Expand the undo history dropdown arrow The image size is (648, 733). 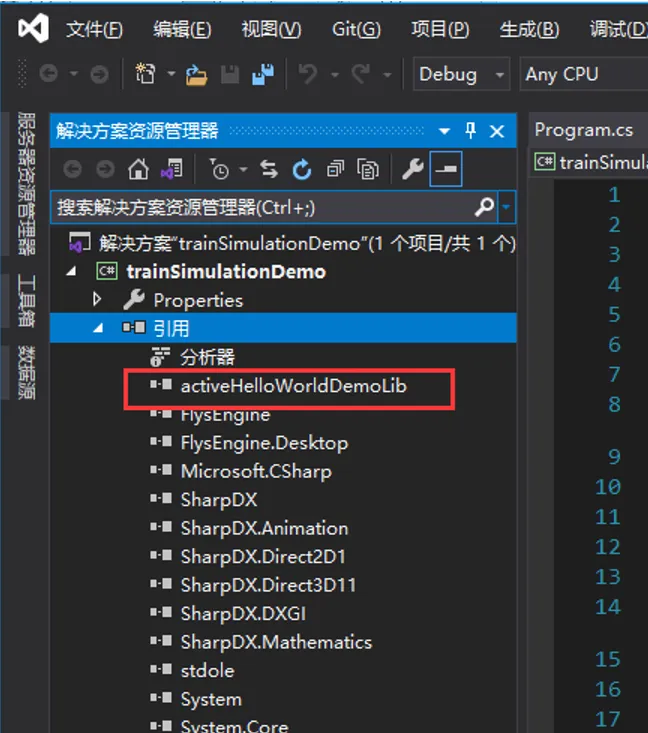pyautogui.click(x=335, y=74)
